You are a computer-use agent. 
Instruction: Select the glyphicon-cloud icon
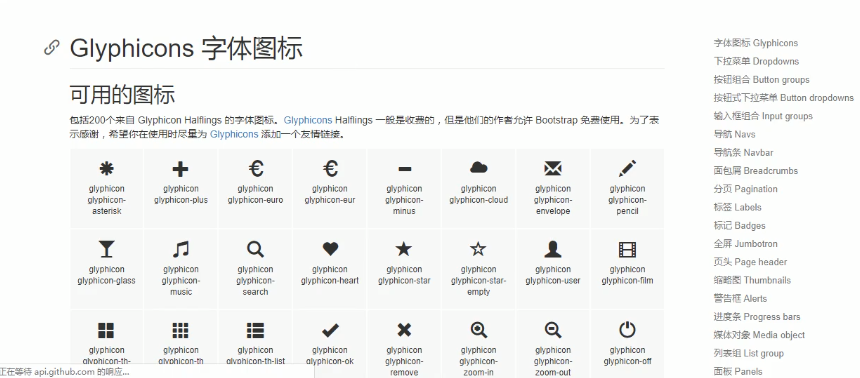pyautogui.click(x=479, y=167)
